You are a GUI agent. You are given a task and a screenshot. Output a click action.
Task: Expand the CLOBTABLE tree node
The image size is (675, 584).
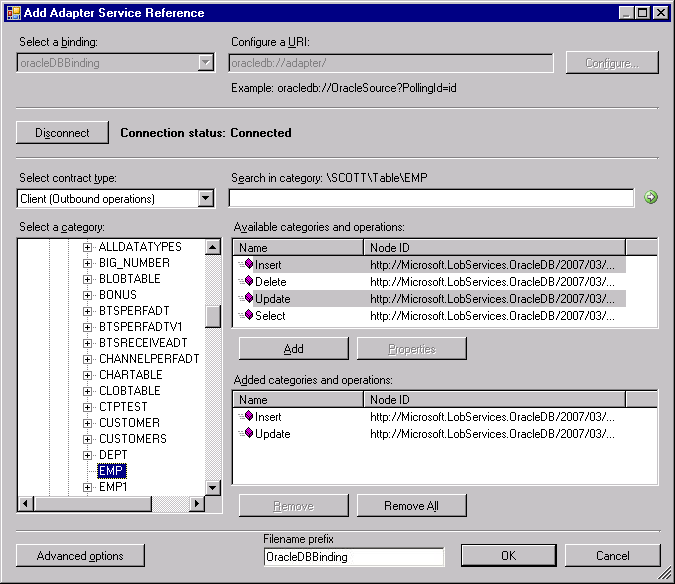coord(87,391)
